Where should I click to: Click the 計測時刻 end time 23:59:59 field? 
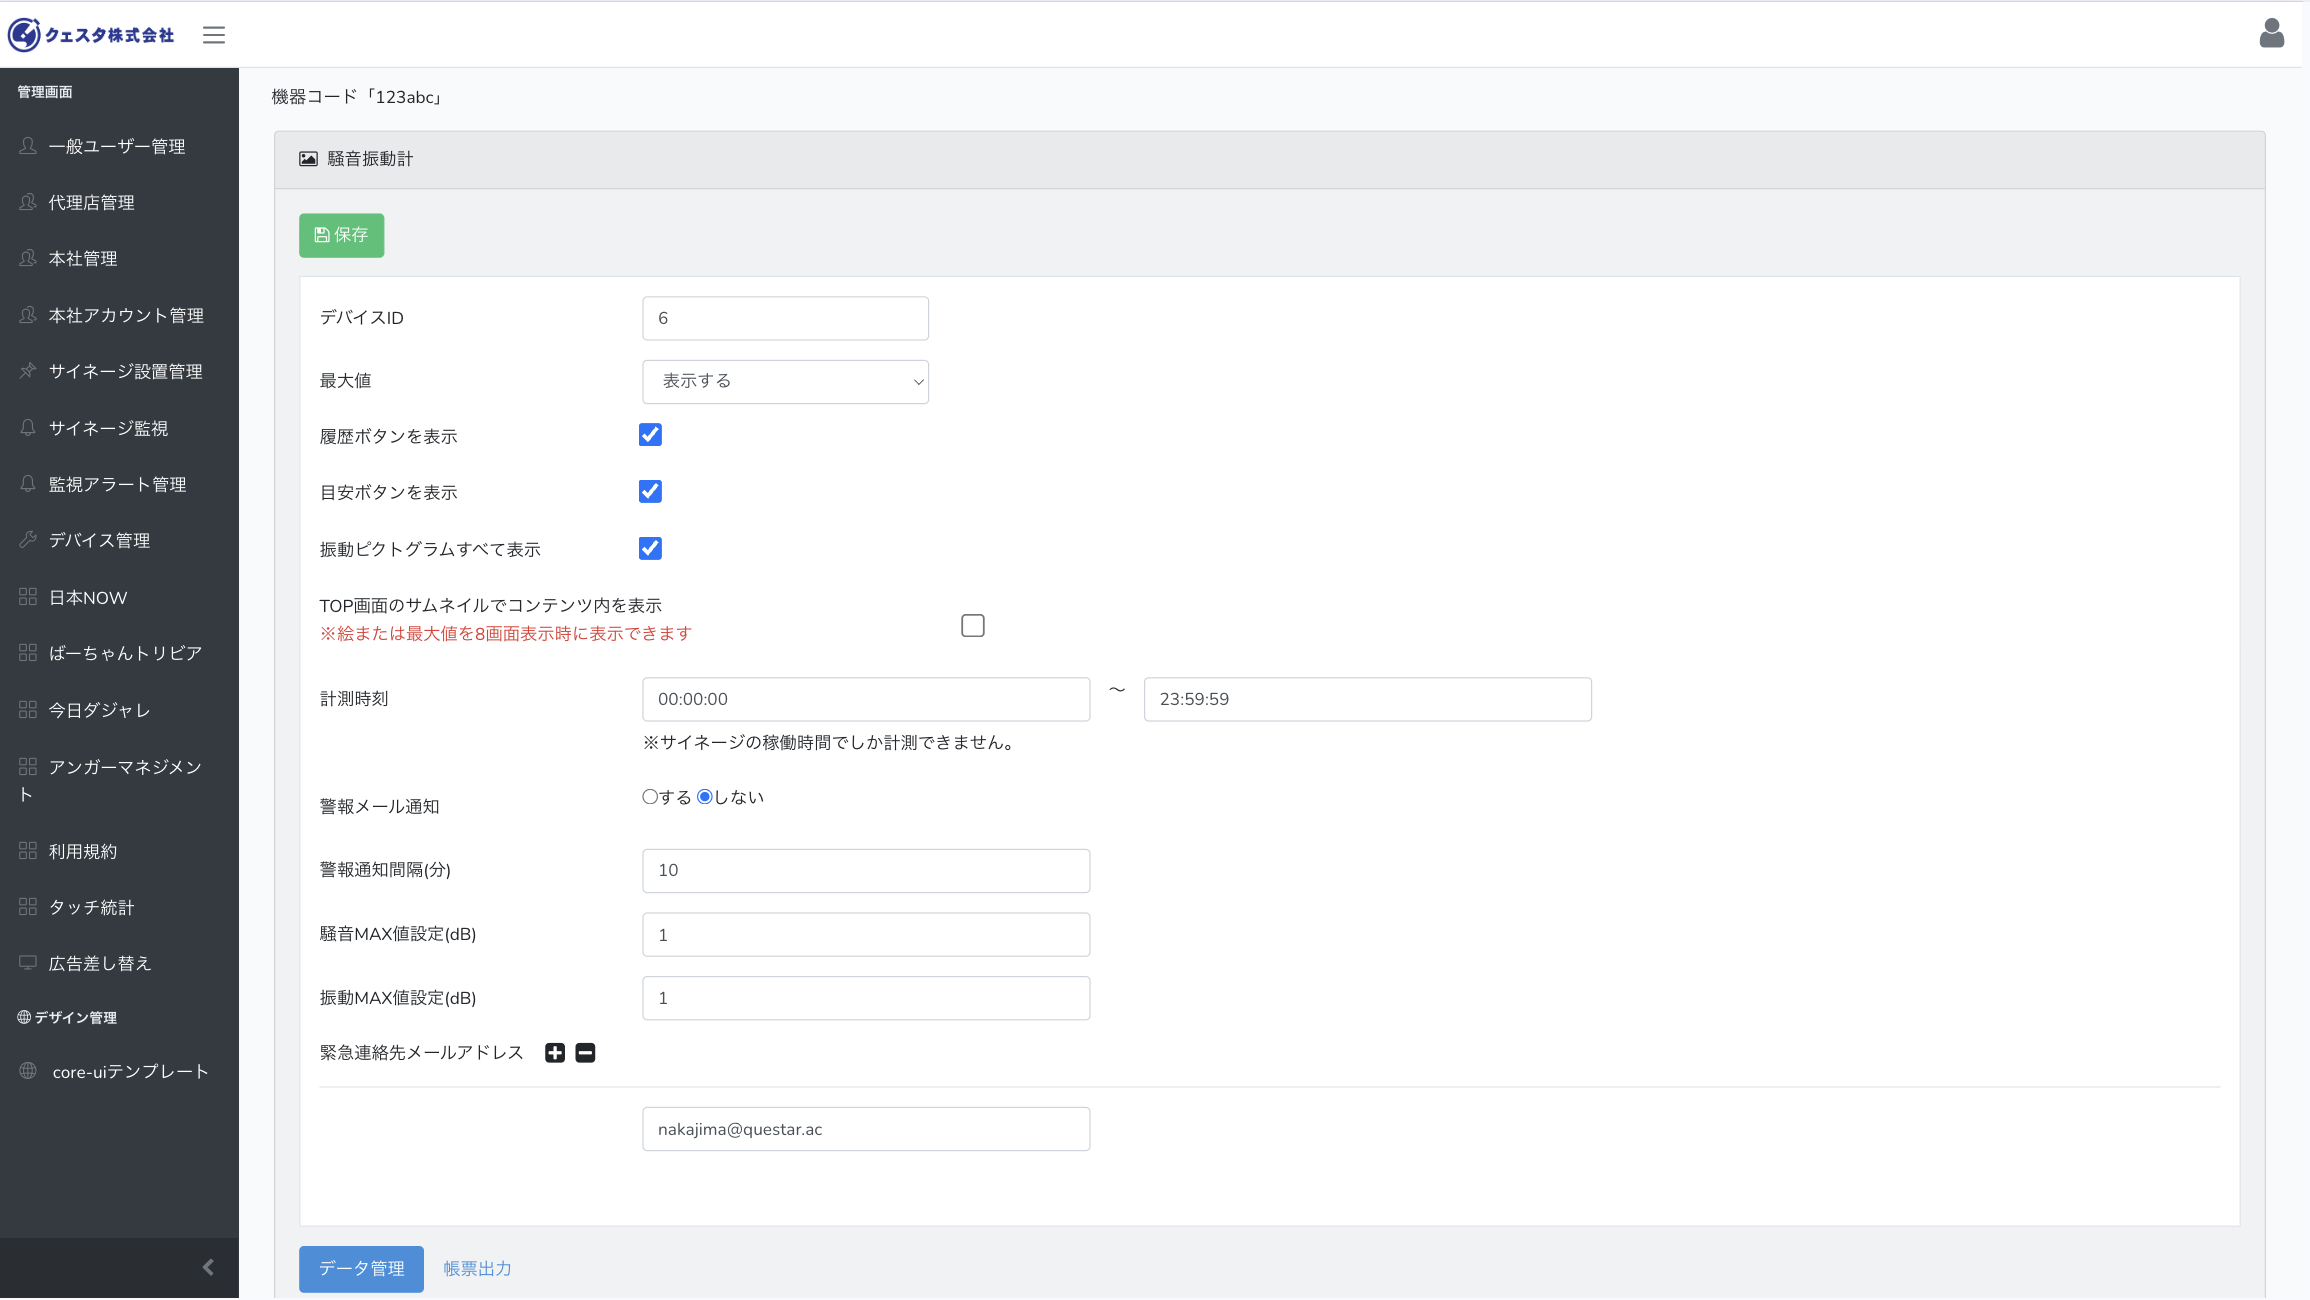click(1367, 699)
